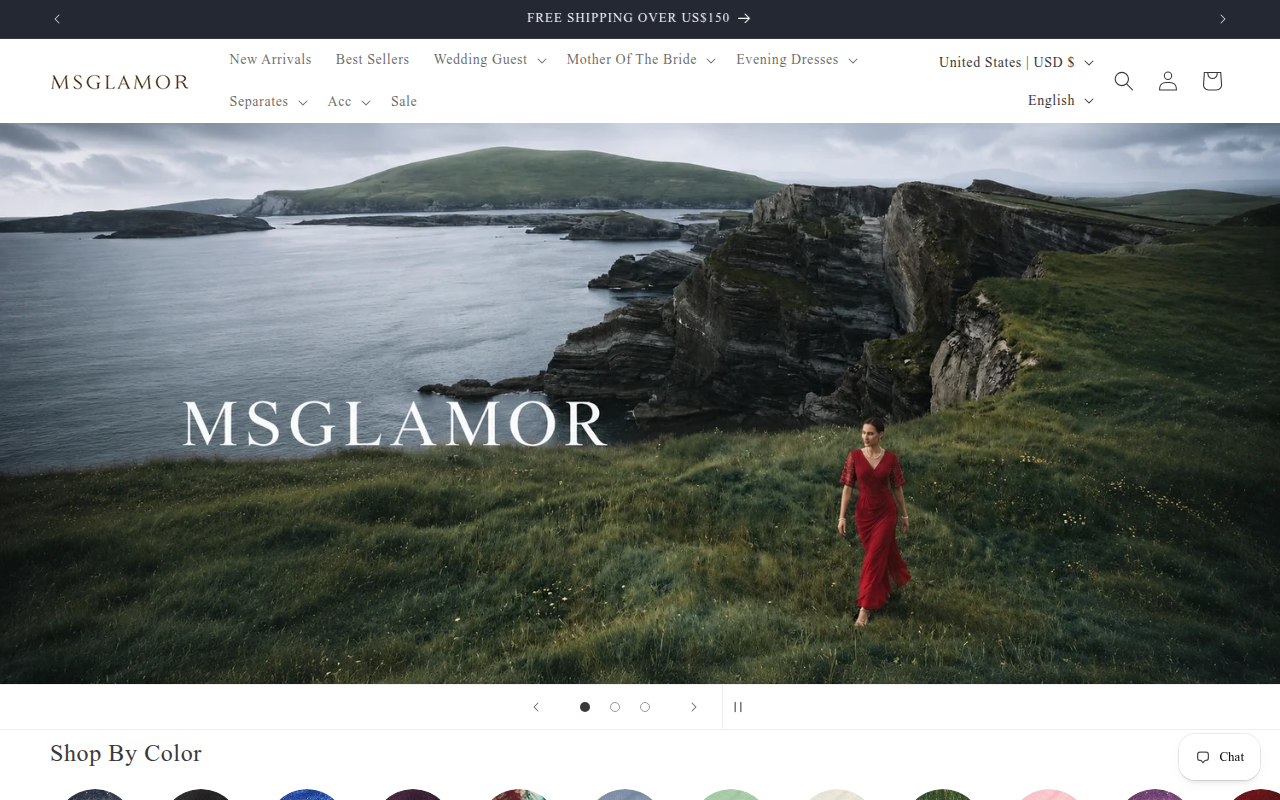Click the Shop By Color heading
The height and width of the screenshot is (800, 1280).
[126, 754]
